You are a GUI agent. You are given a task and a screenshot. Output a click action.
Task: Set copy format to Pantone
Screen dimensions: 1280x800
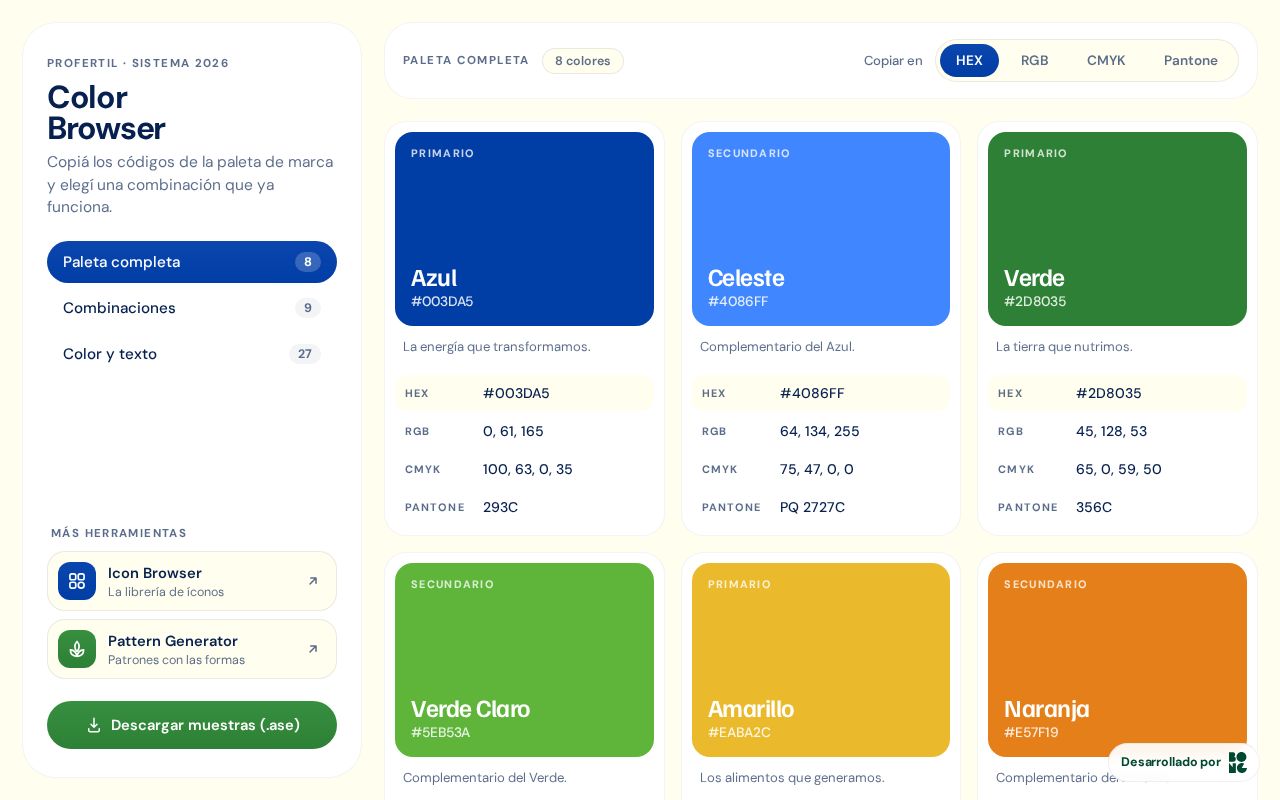click(x=1191, y=61)
